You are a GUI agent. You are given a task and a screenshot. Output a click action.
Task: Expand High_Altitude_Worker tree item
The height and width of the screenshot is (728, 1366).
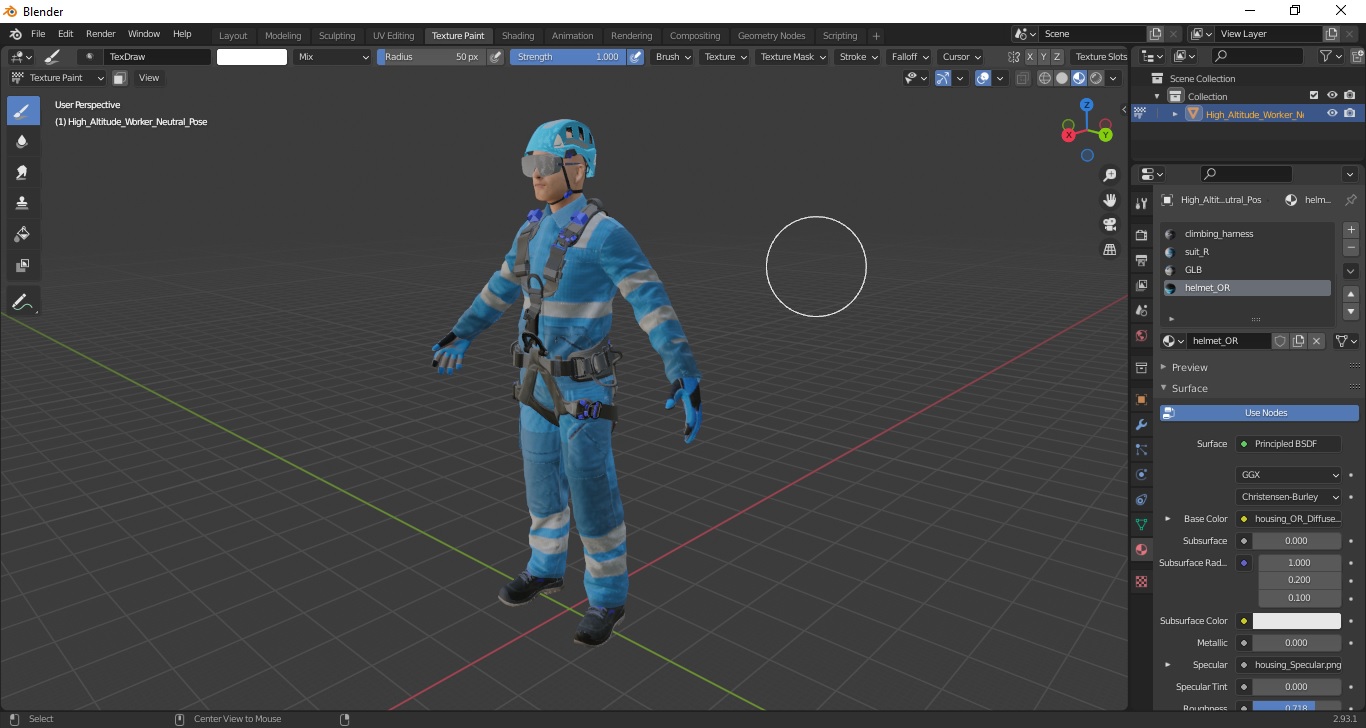click(1175, 114)
